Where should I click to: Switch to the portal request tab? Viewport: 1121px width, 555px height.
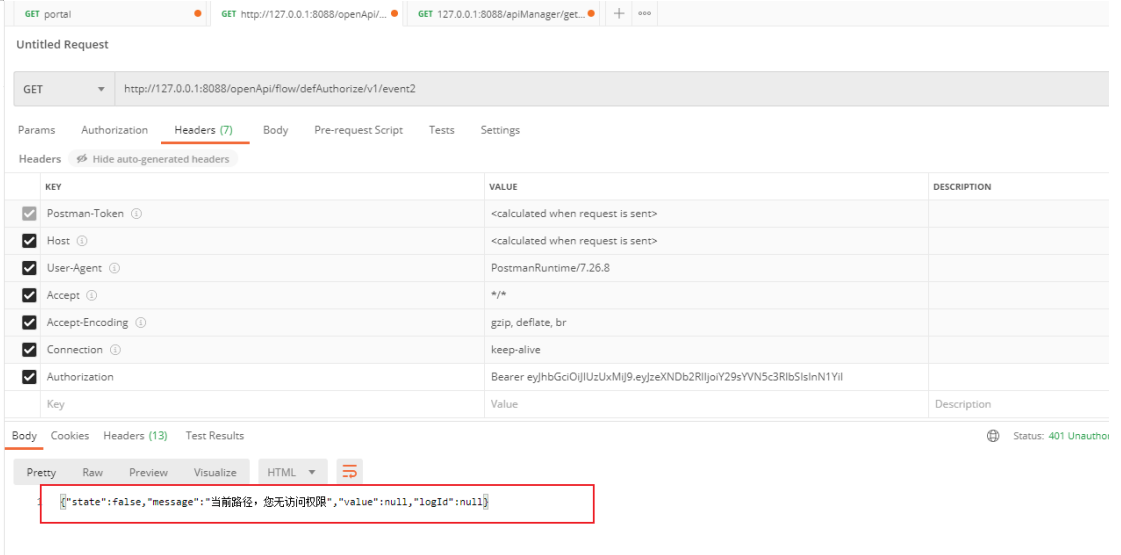pos(112,14)
